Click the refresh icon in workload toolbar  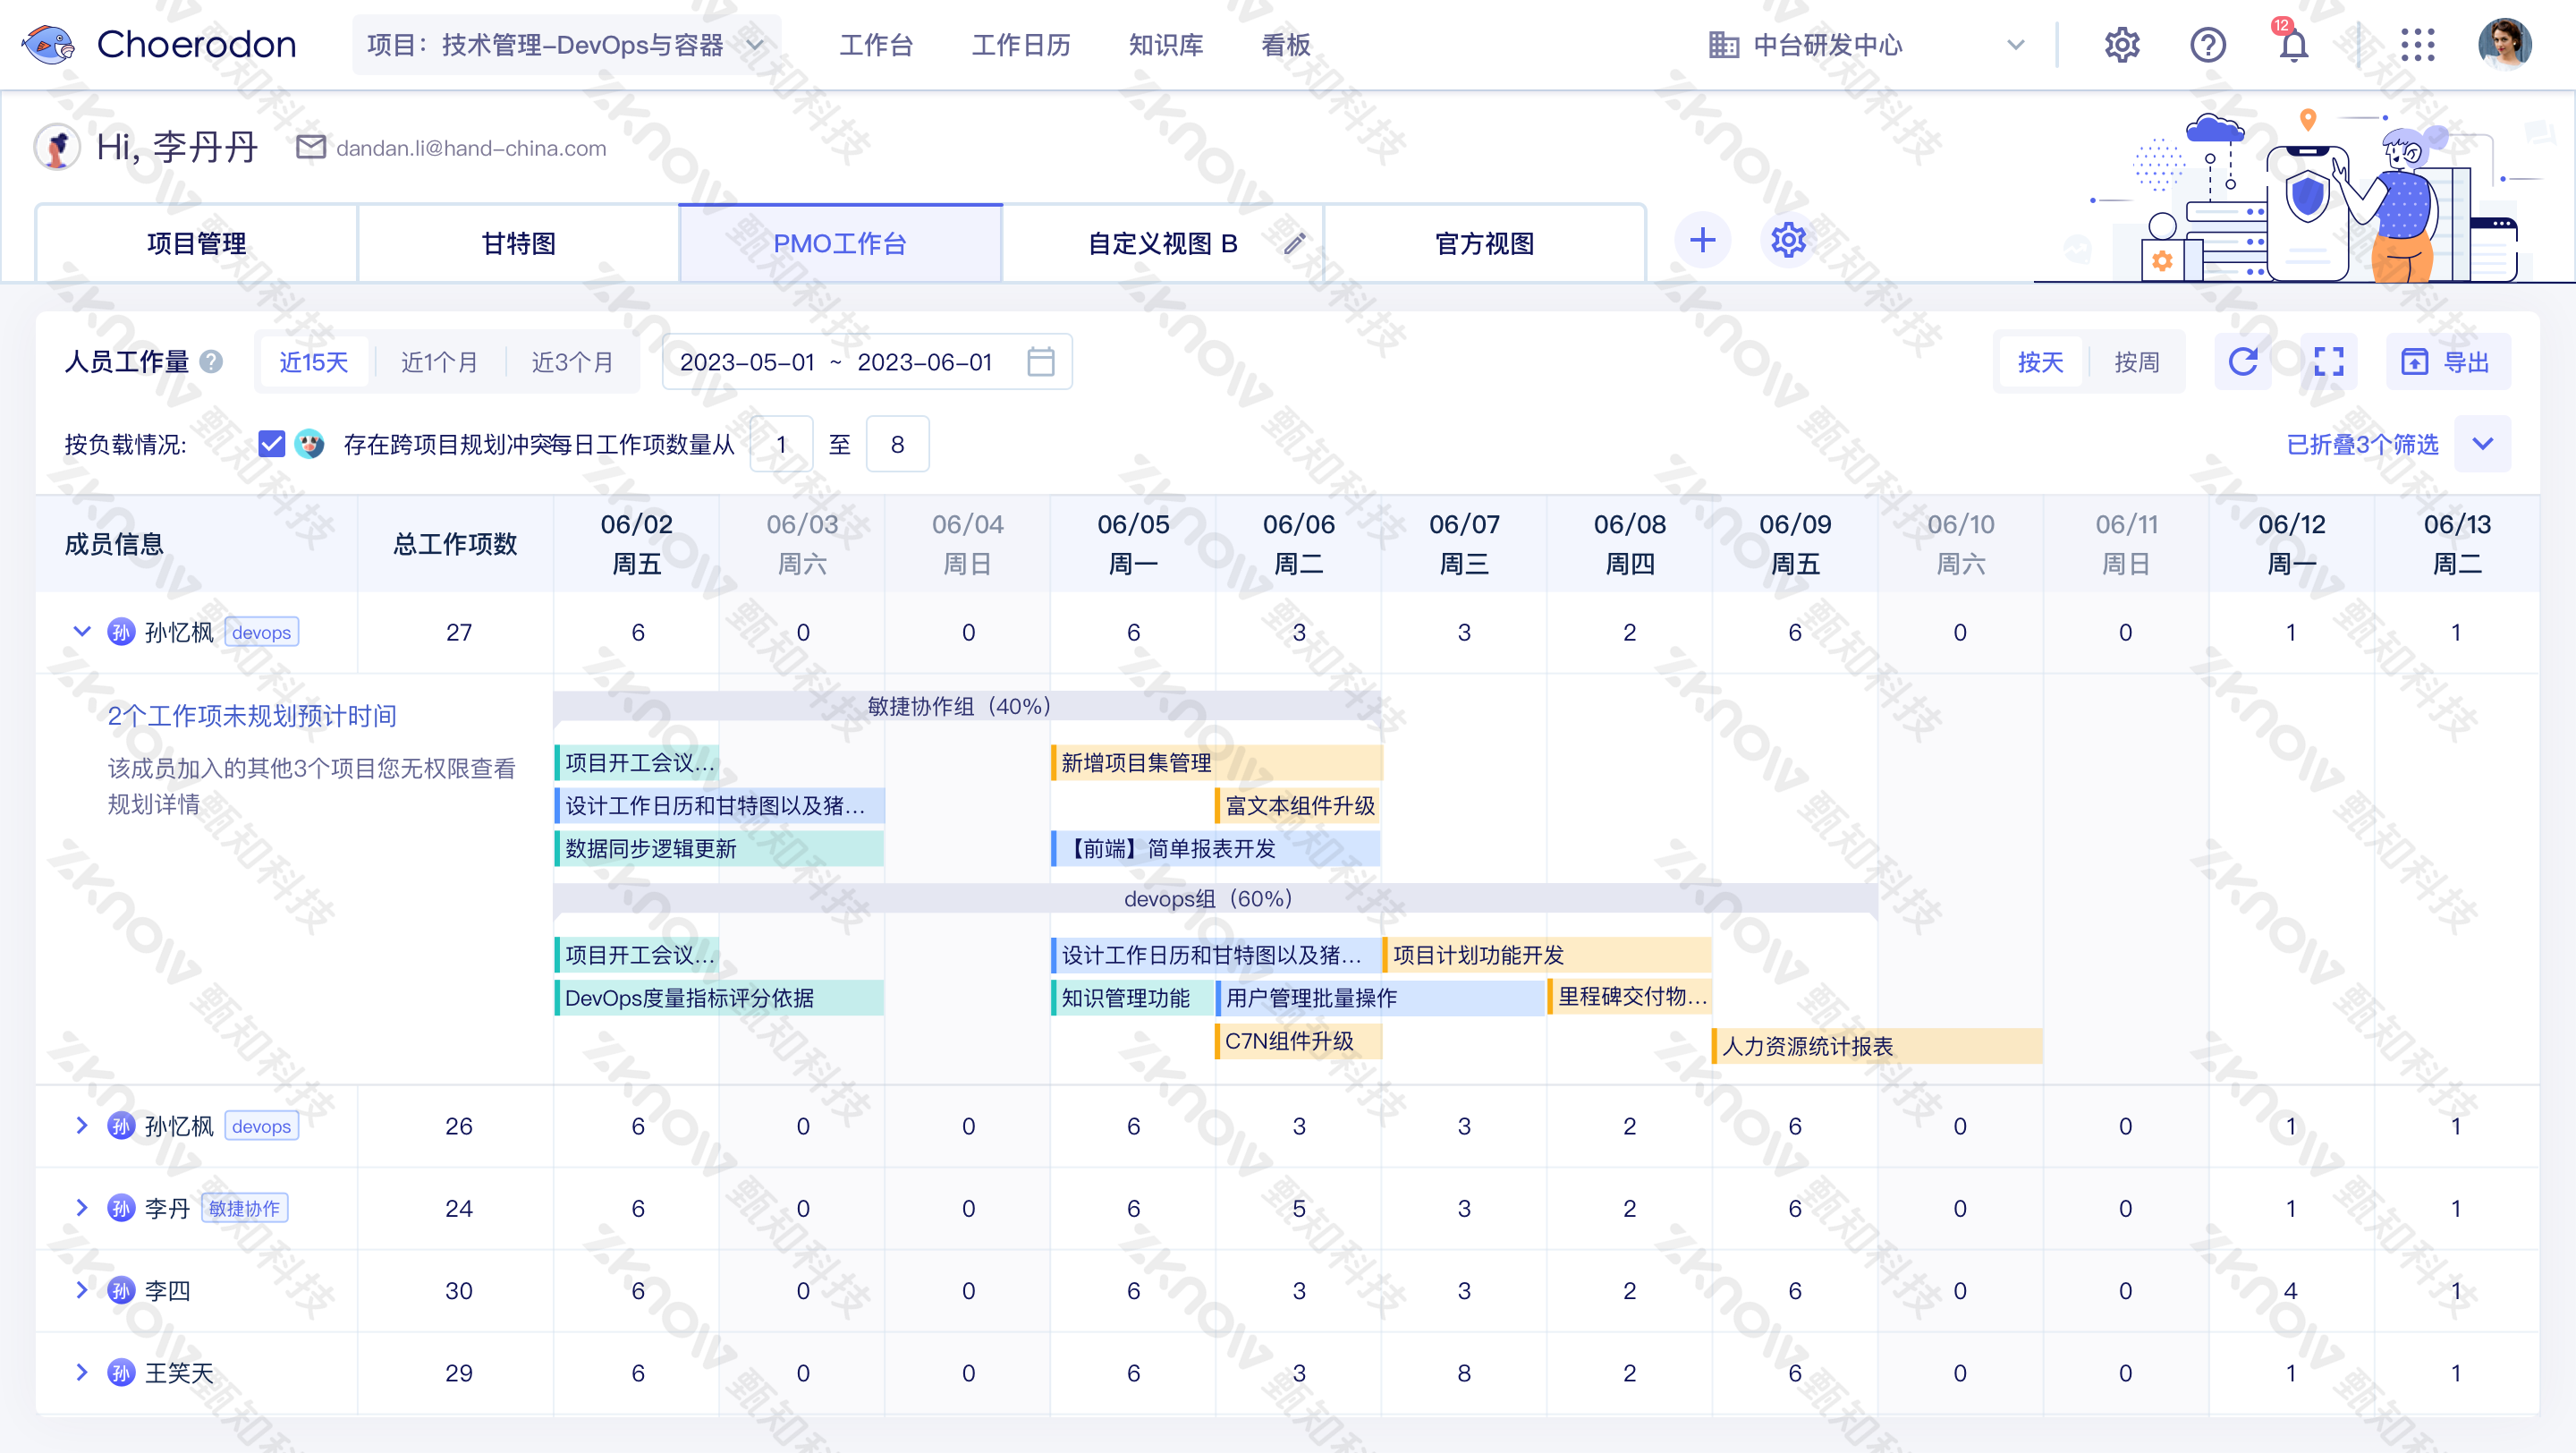[2243, 361]
